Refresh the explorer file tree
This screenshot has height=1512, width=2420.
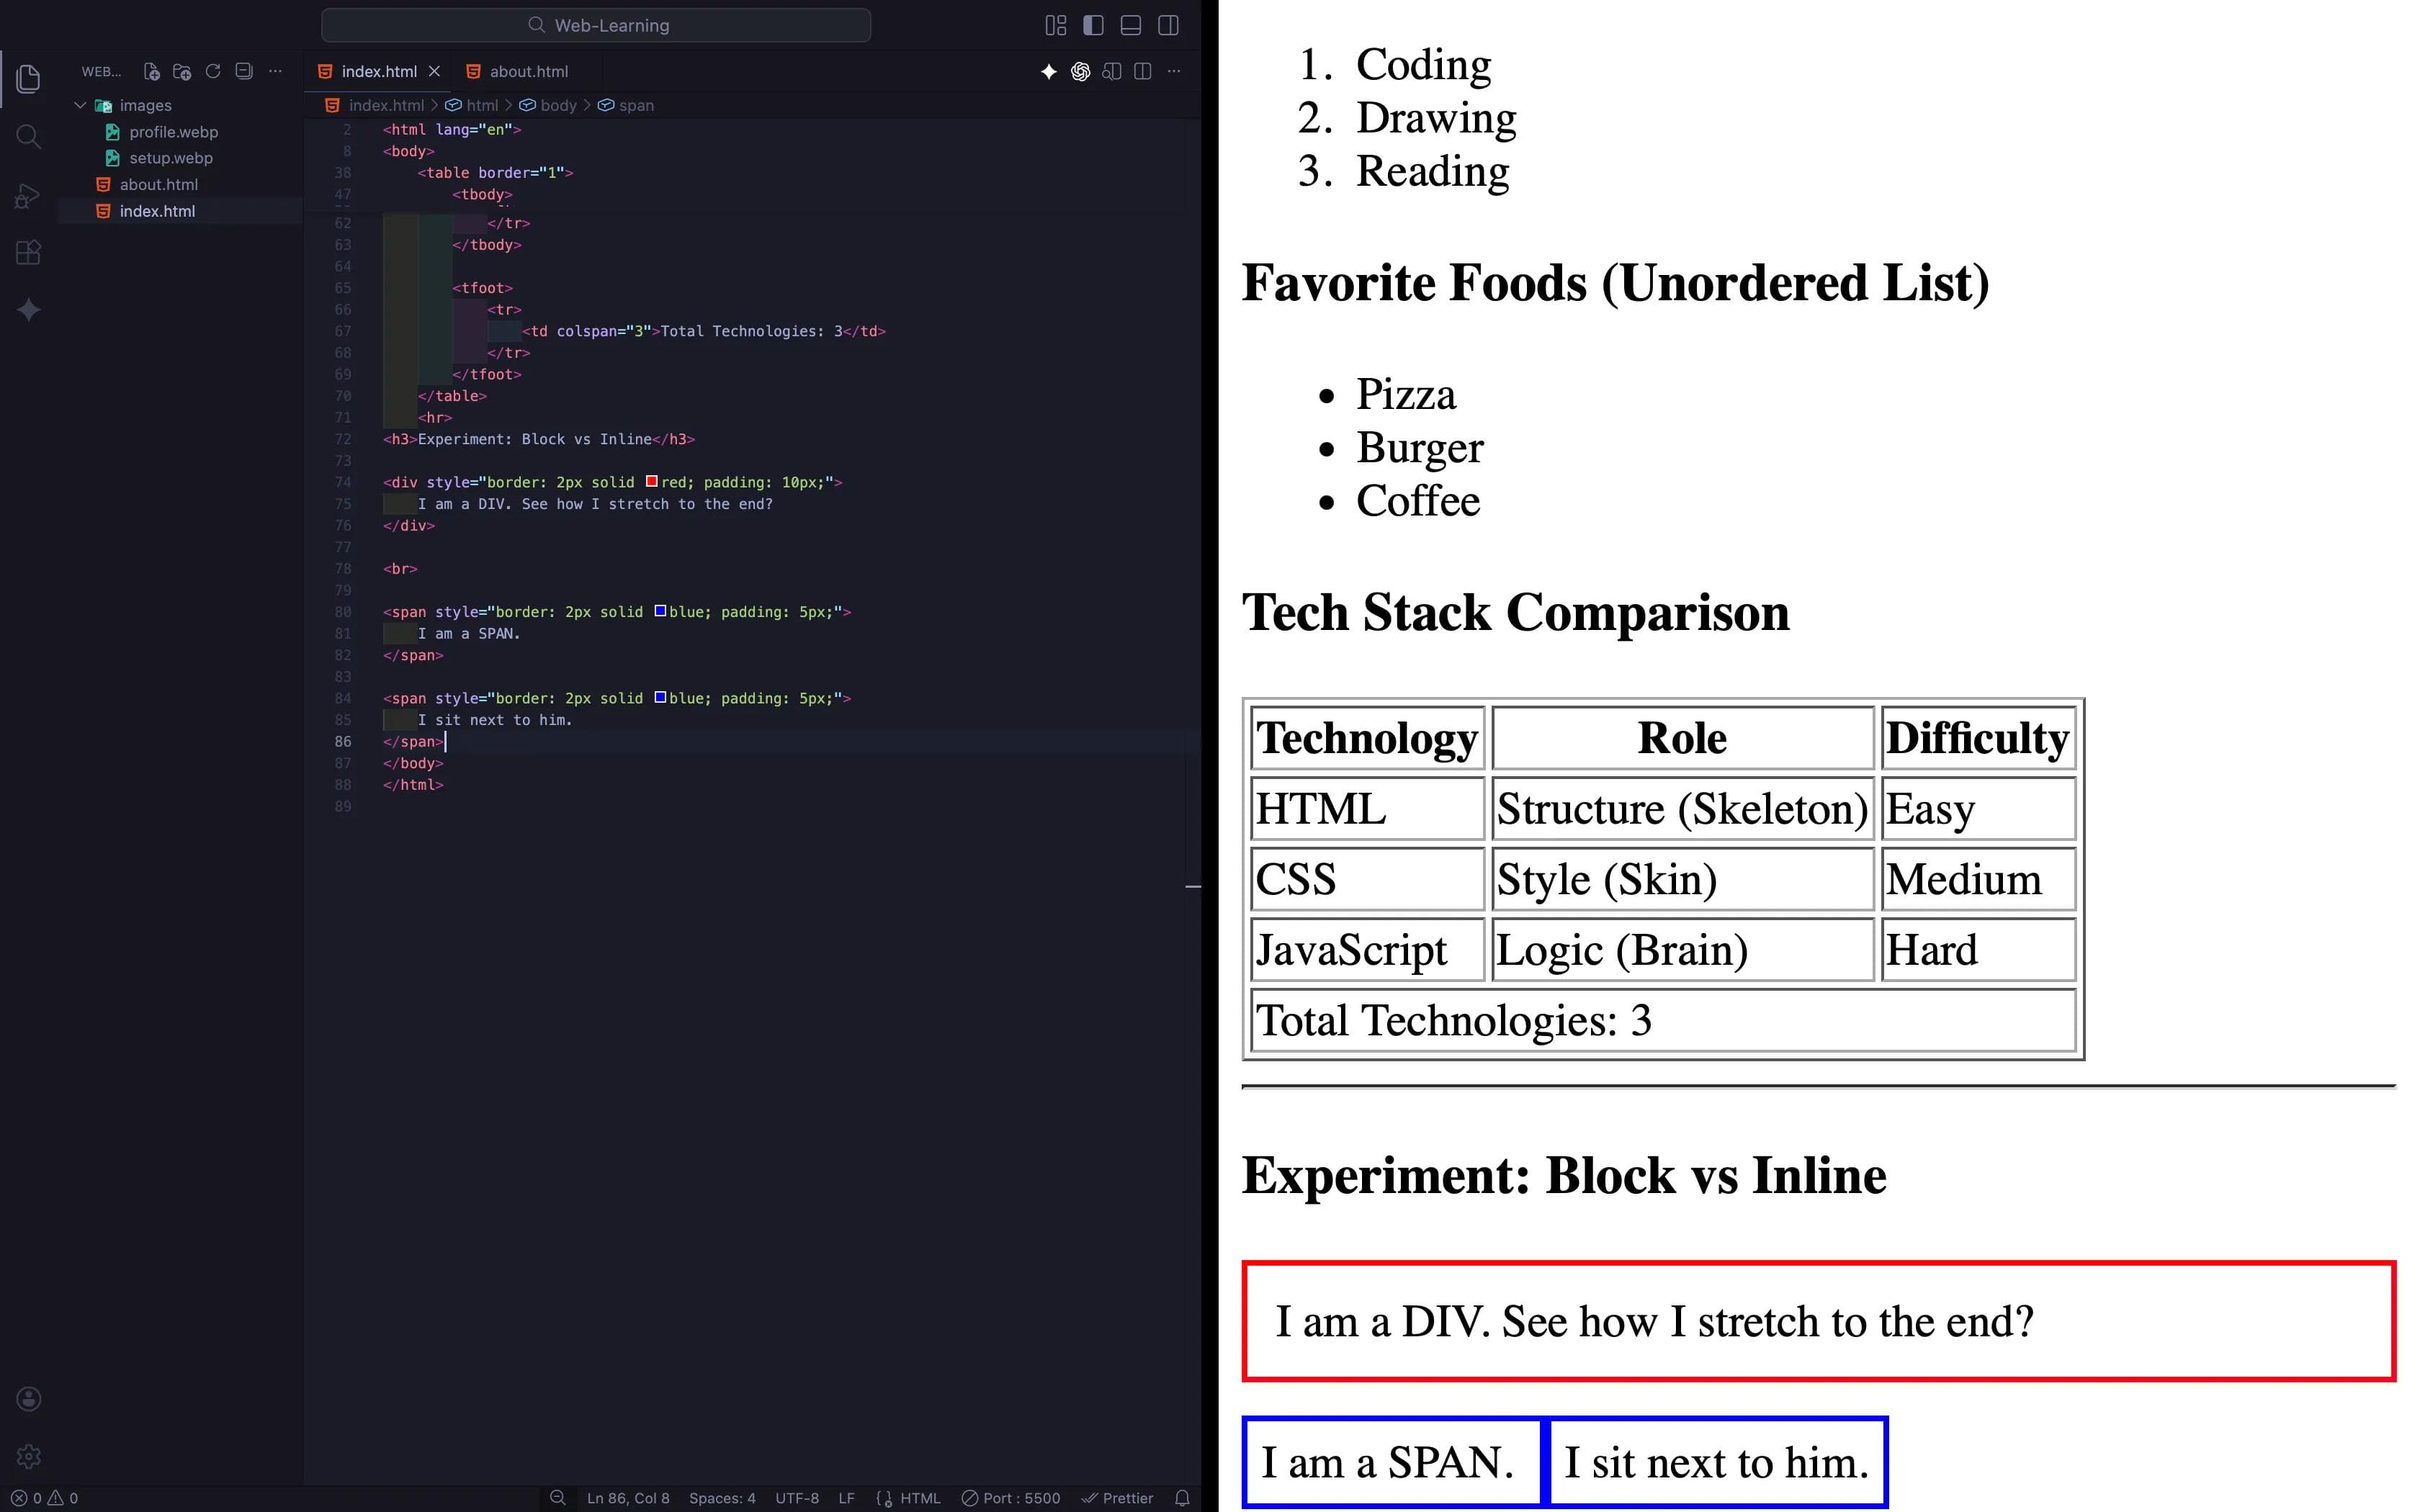pos(213,71)
